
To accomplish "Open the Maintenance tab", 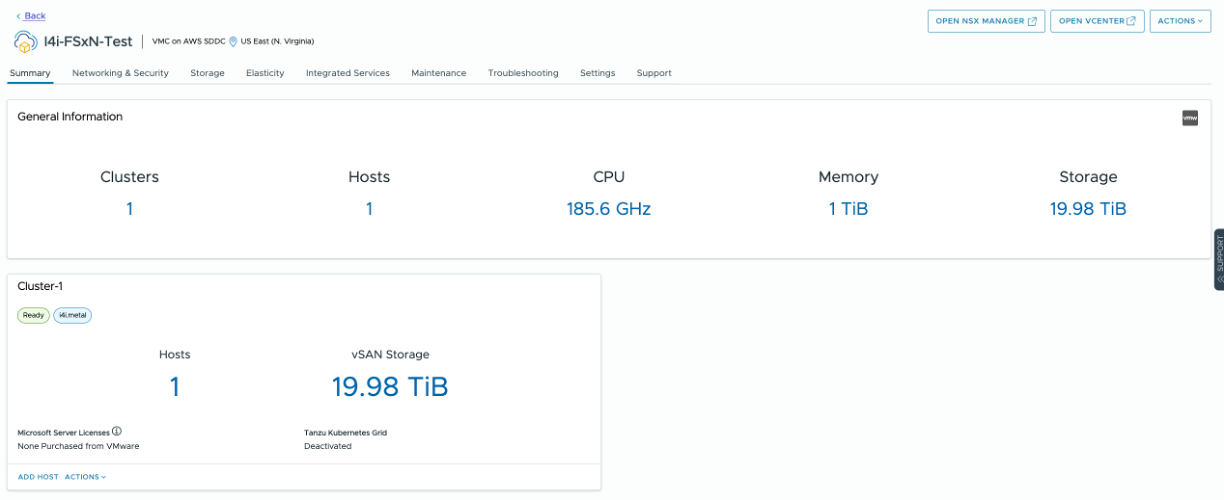I will [x=438, y=73].
